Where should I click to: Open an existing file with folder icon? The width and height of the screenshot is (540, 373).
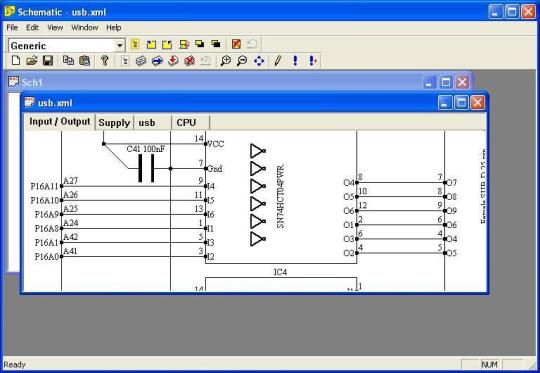click(32, 61)
